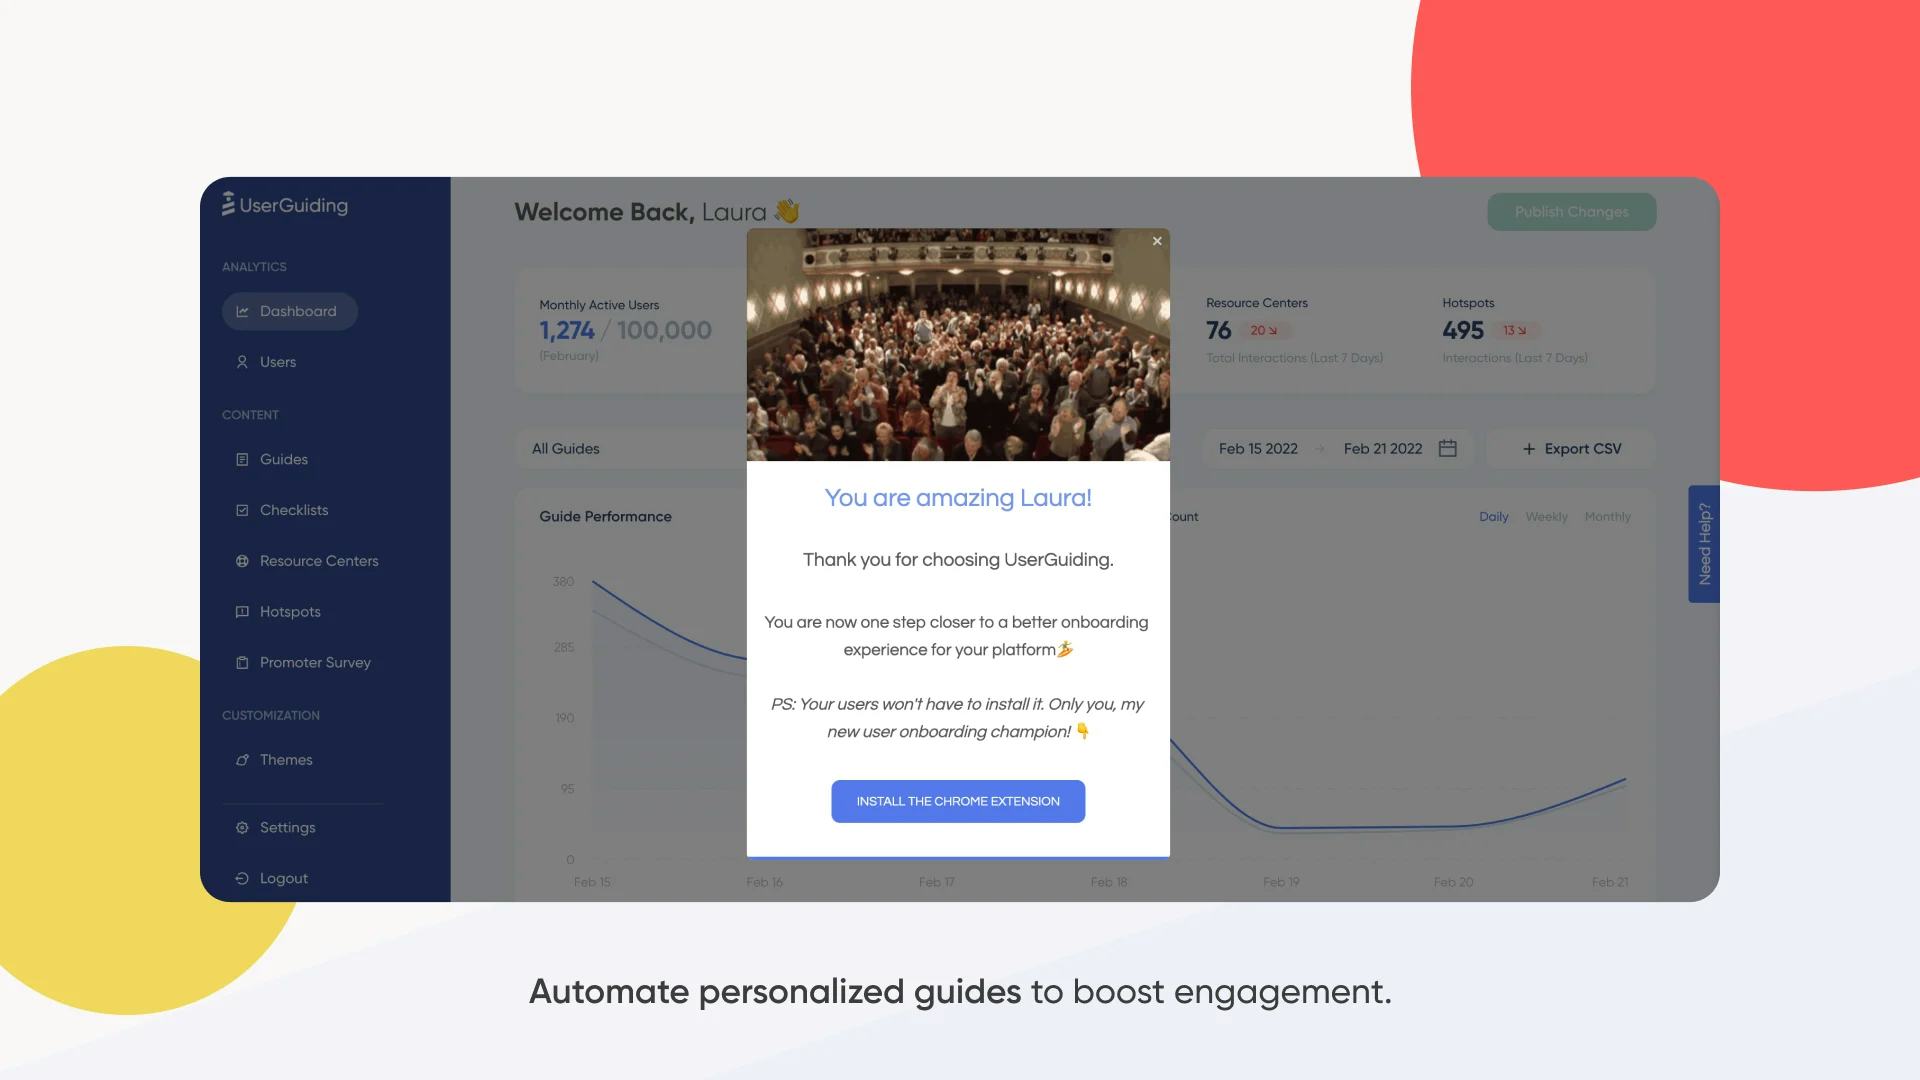The width and height of the screenshot is (1920, 1080).
Task: Click Install the Chrome Extension button
Action: pos(958,801)
